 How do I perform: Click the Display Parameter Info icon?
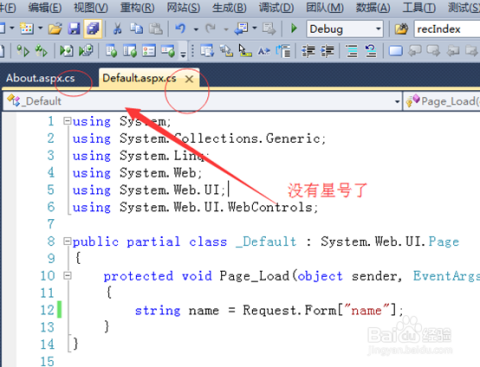[x=226, y=51]
